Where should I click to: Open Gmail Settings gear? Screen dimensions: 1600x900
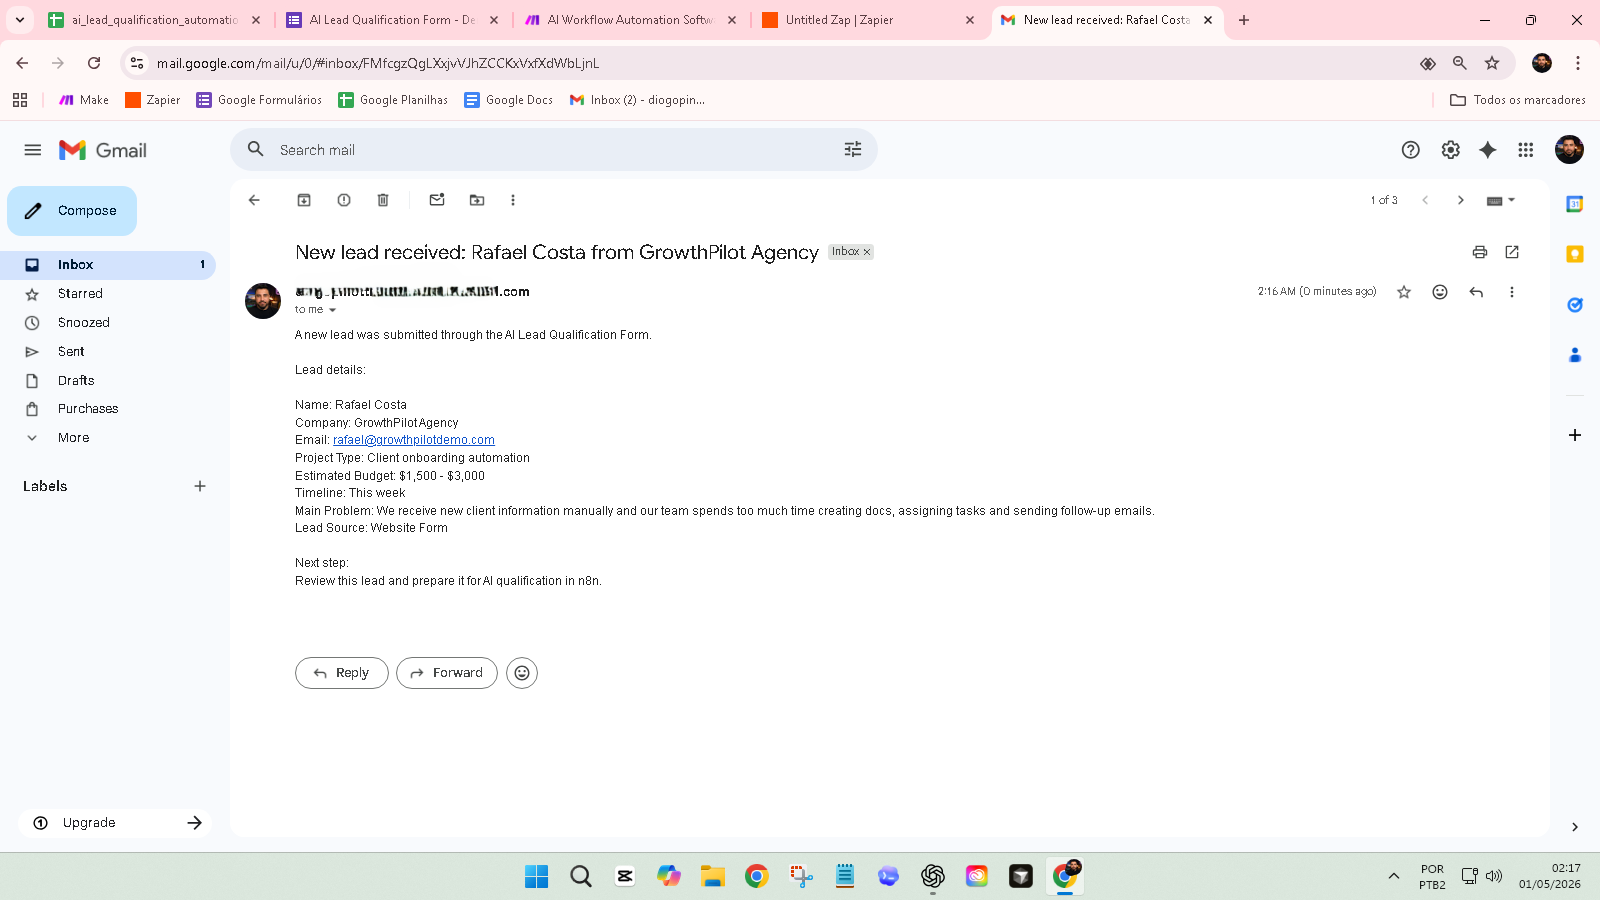pyautogui.click(x=1451, y=150)
